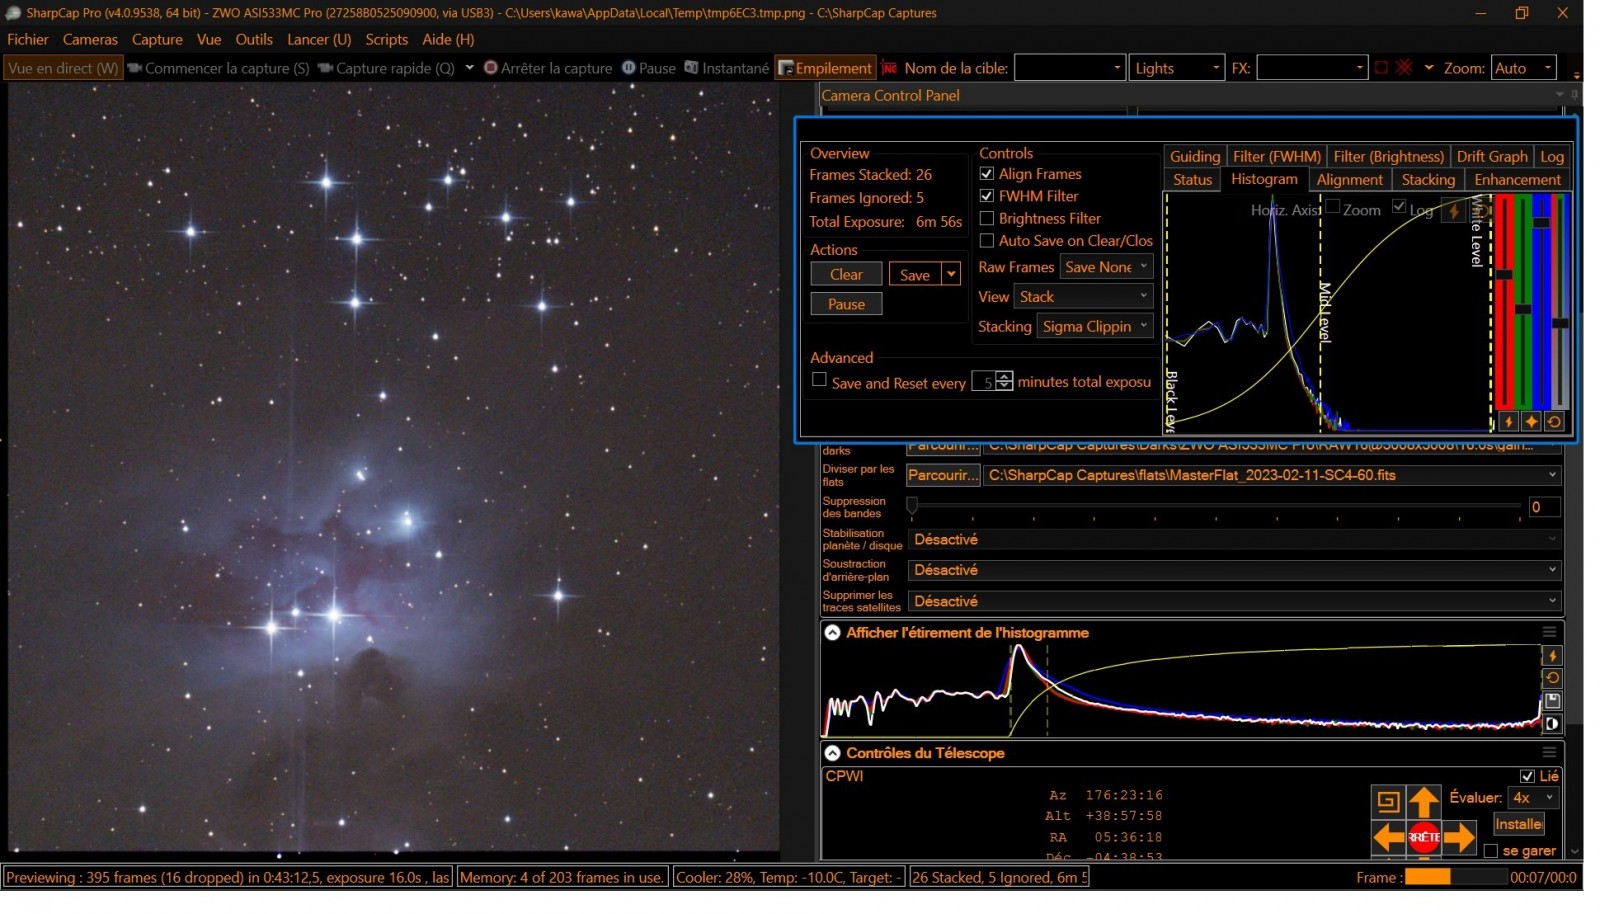Click the Installer button
Viewport: 1600px width, 914px height.
(x=1518, y=824)
